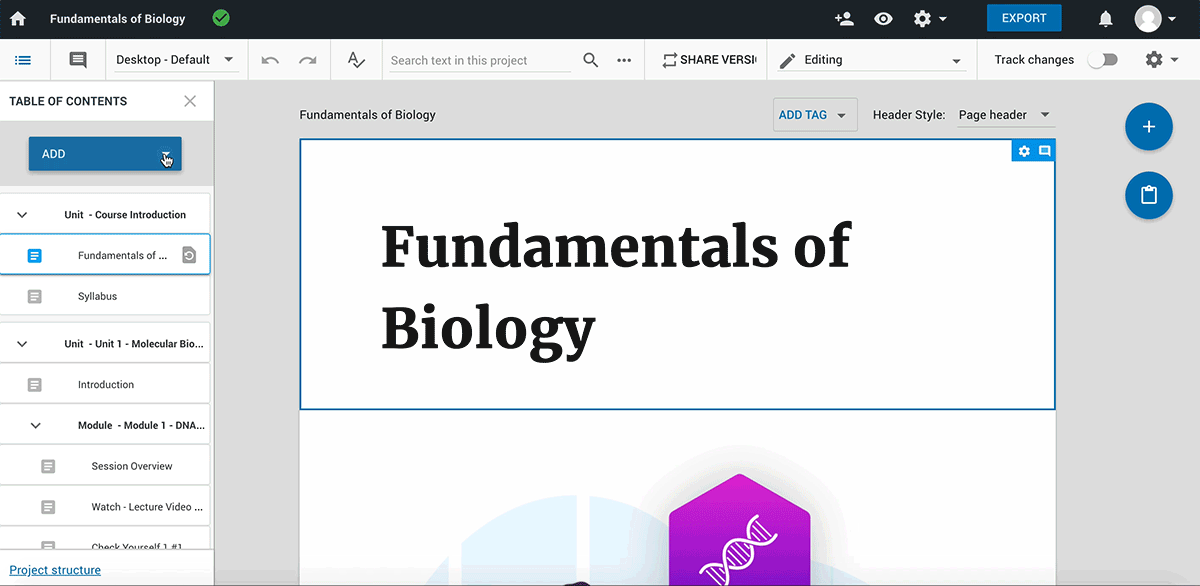Open the Desktop - Default layout dropdown
The image size is (1200, 586).
(x=175, y=60)
